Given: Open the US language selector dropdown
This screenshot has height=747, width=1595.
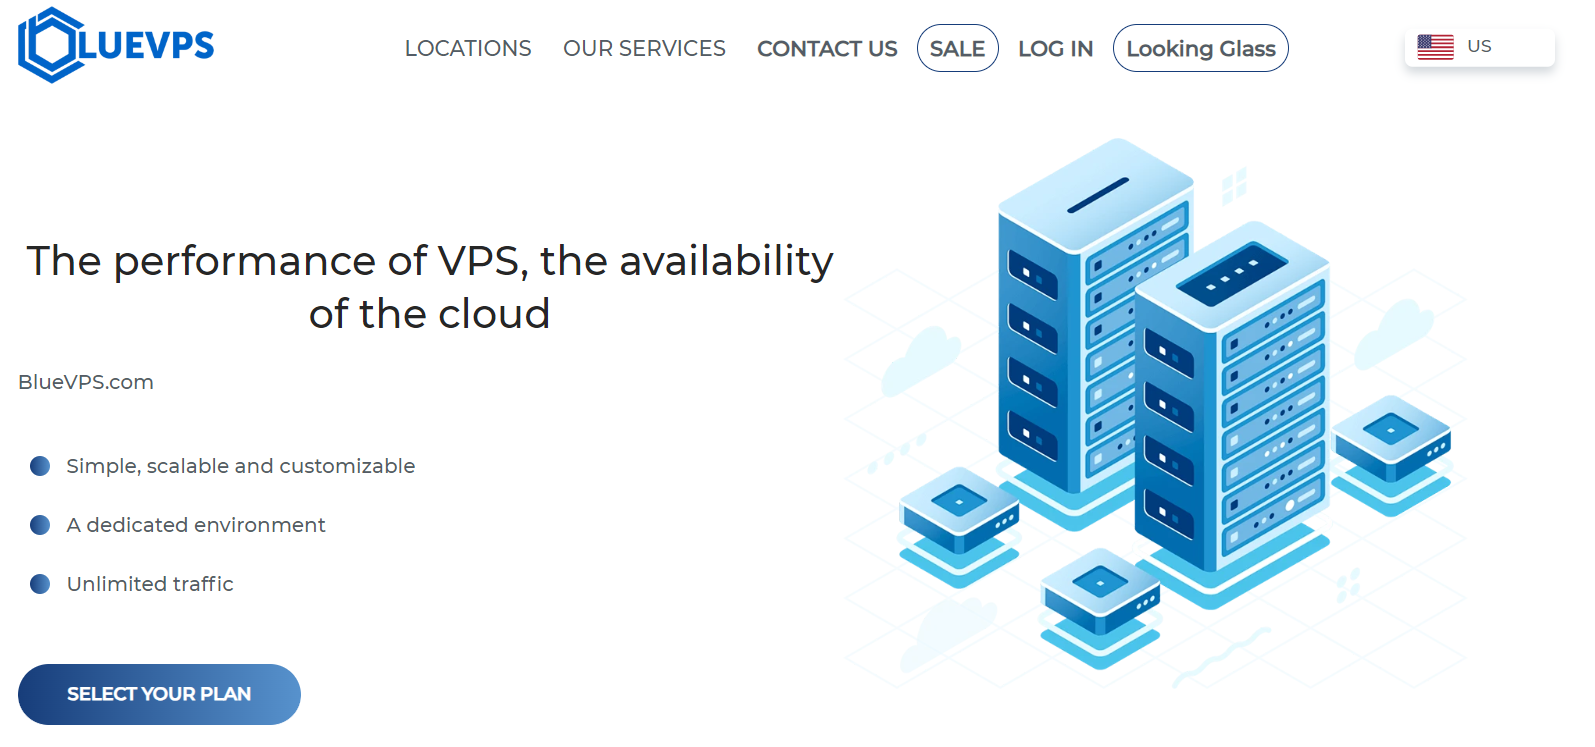Looking at the screenshot, I should coord(1479,47).
